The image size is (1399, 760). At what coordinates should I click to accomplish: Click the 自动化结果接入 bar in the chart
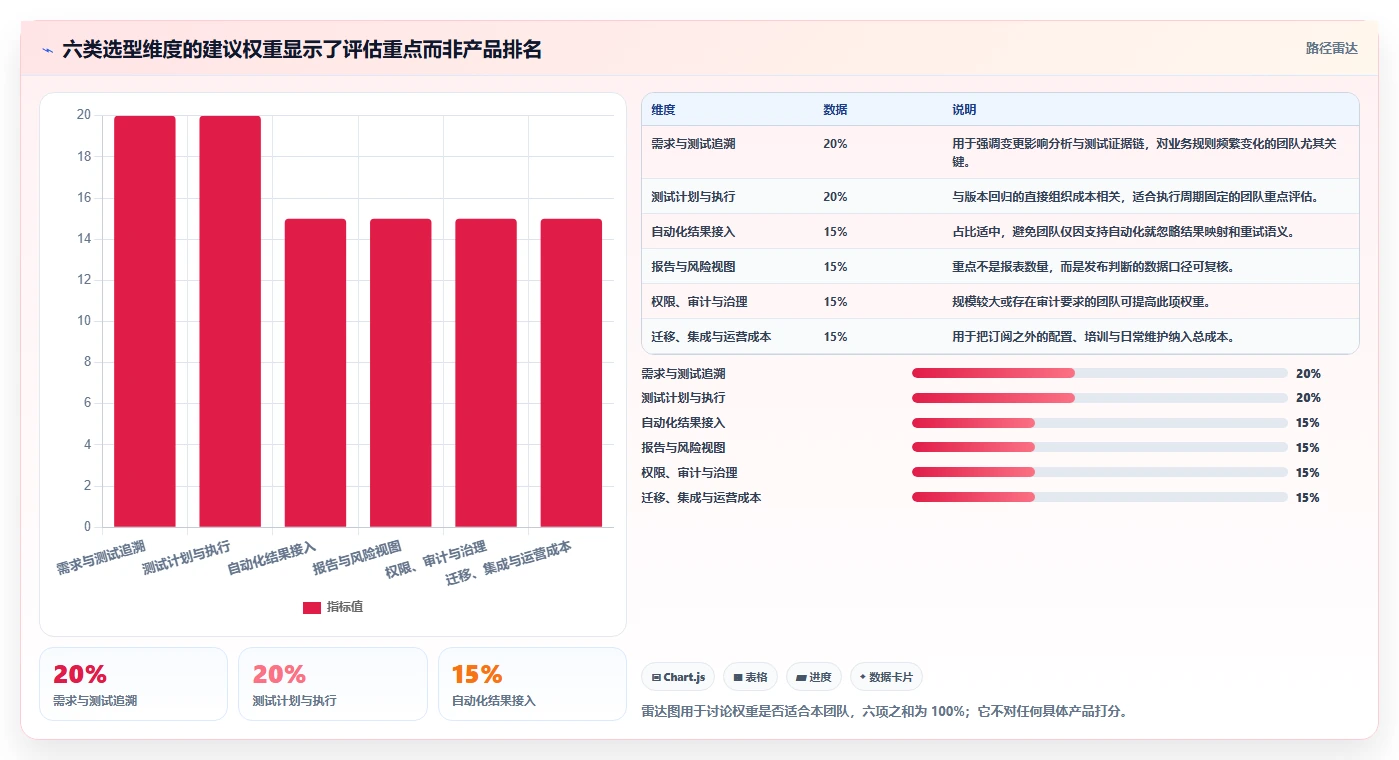315,373
